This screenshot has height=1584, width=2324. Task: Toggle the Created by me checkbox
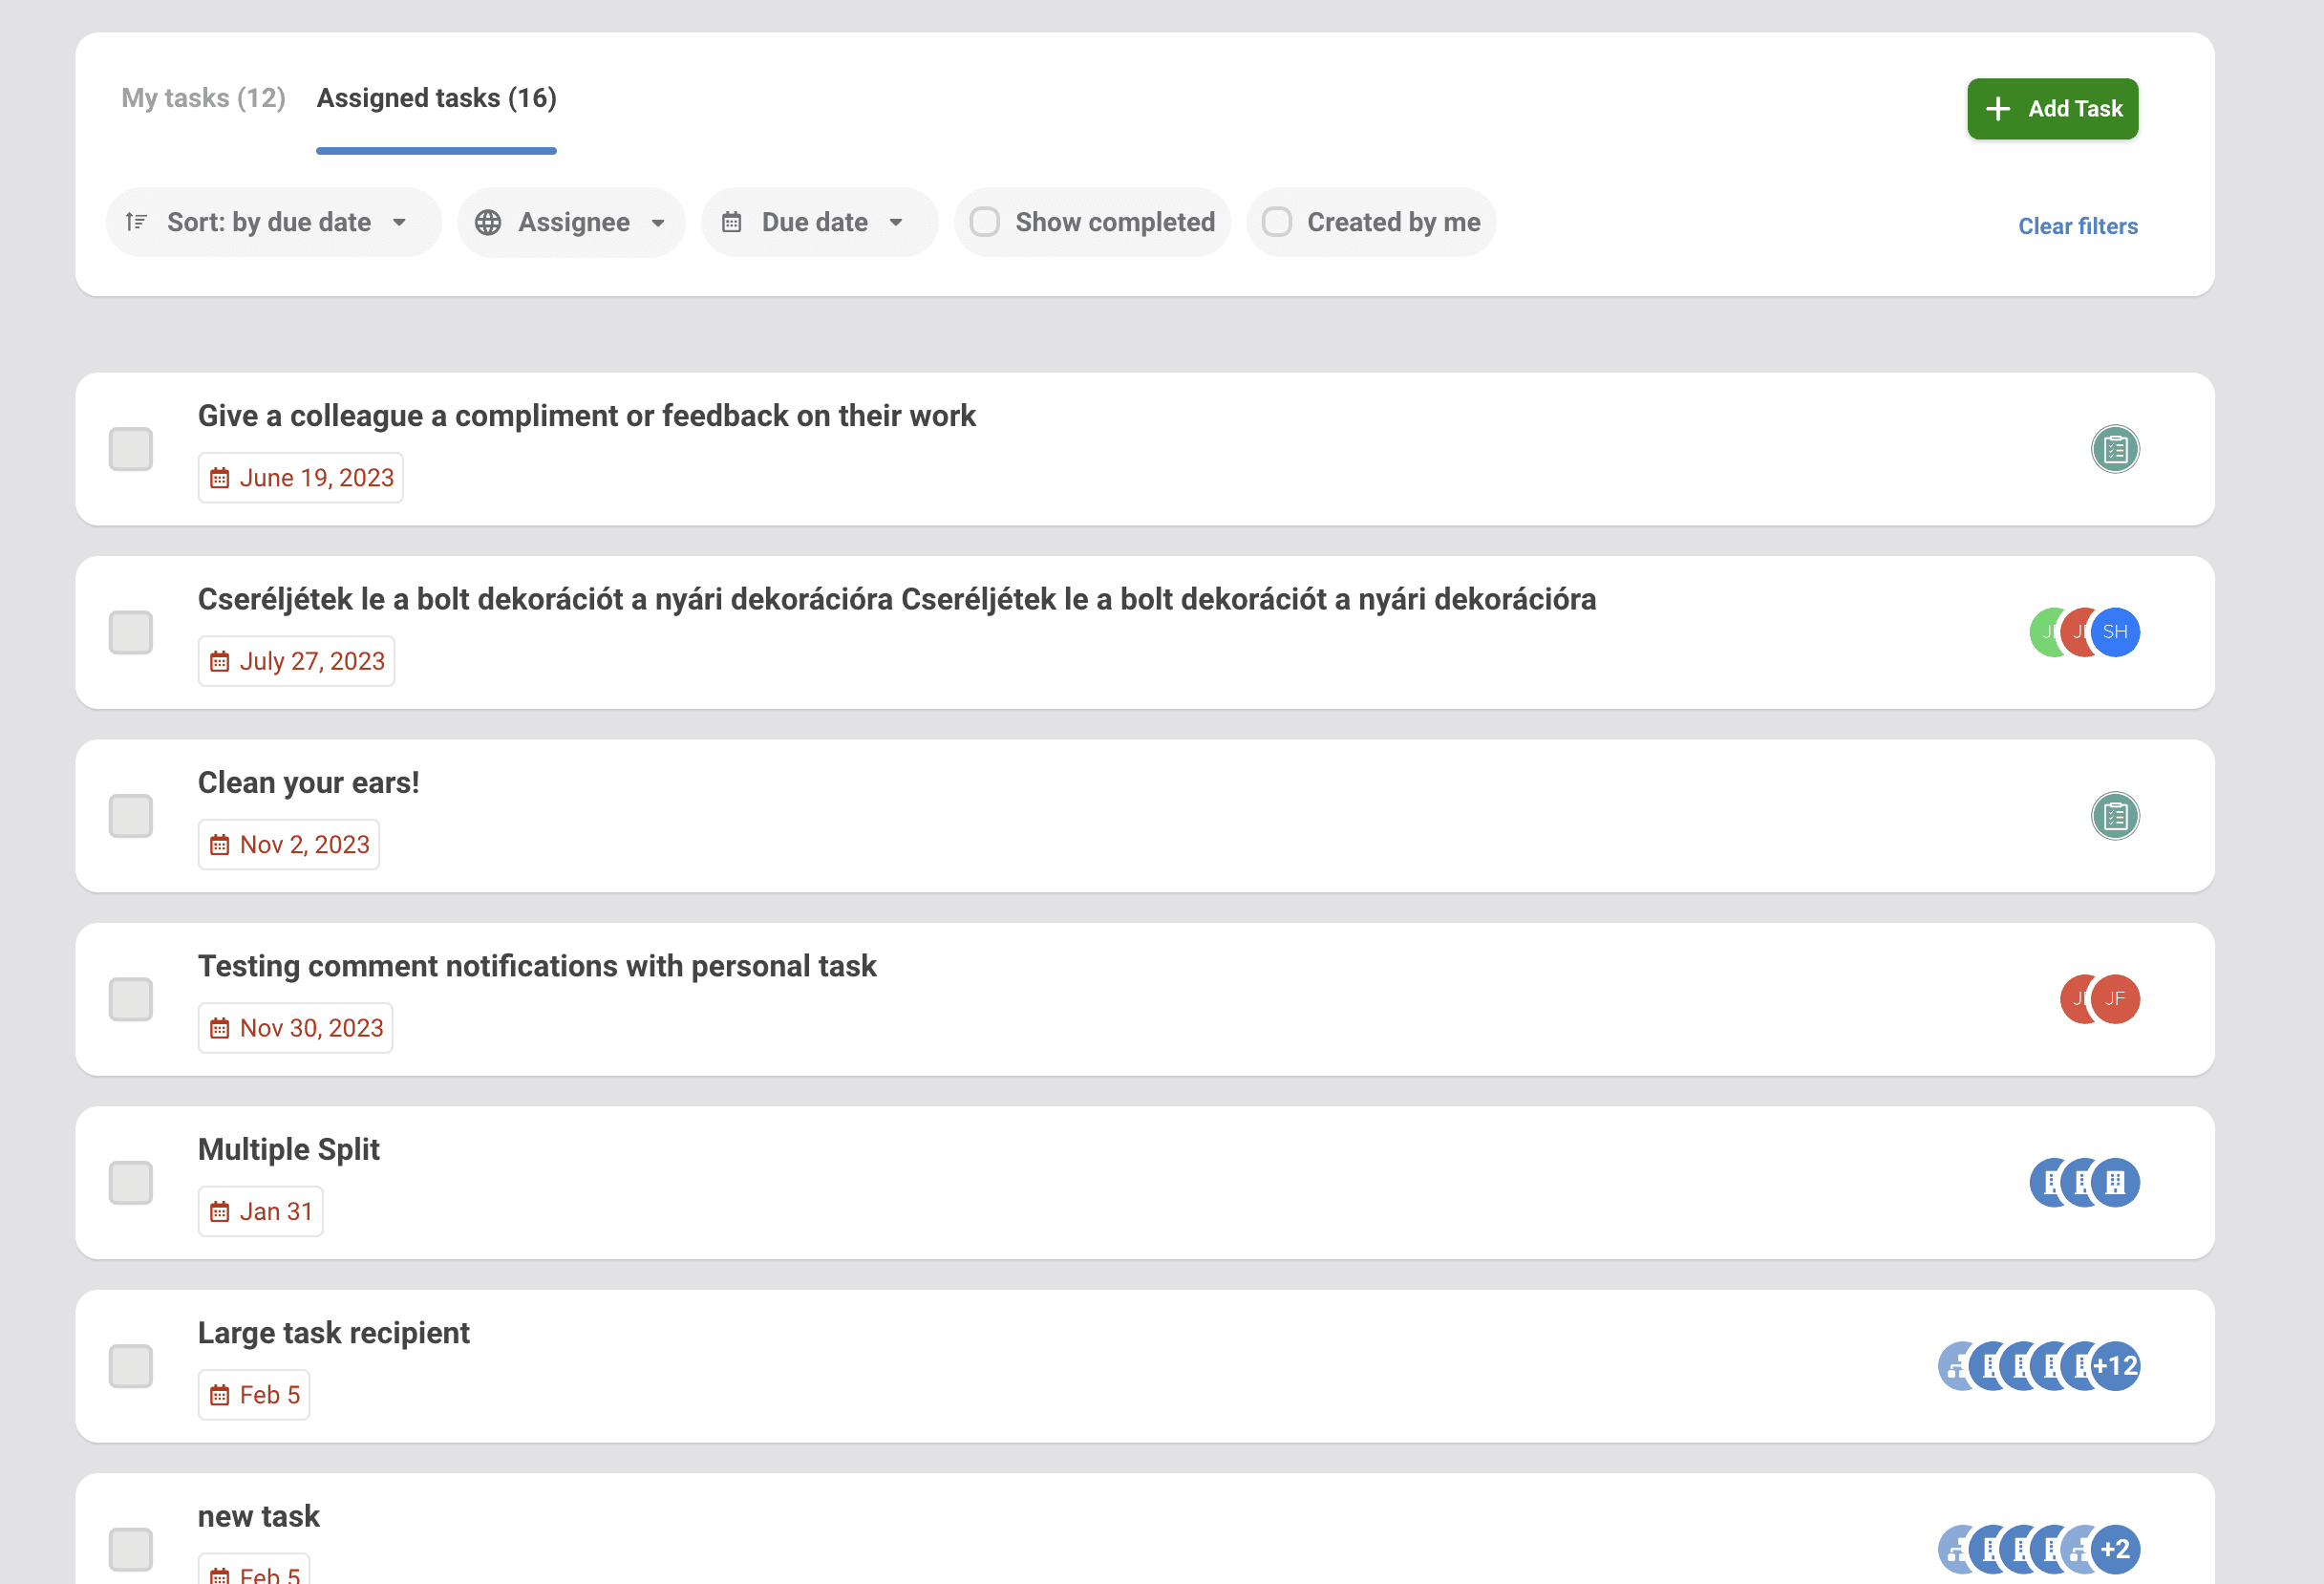[1277, 222]
